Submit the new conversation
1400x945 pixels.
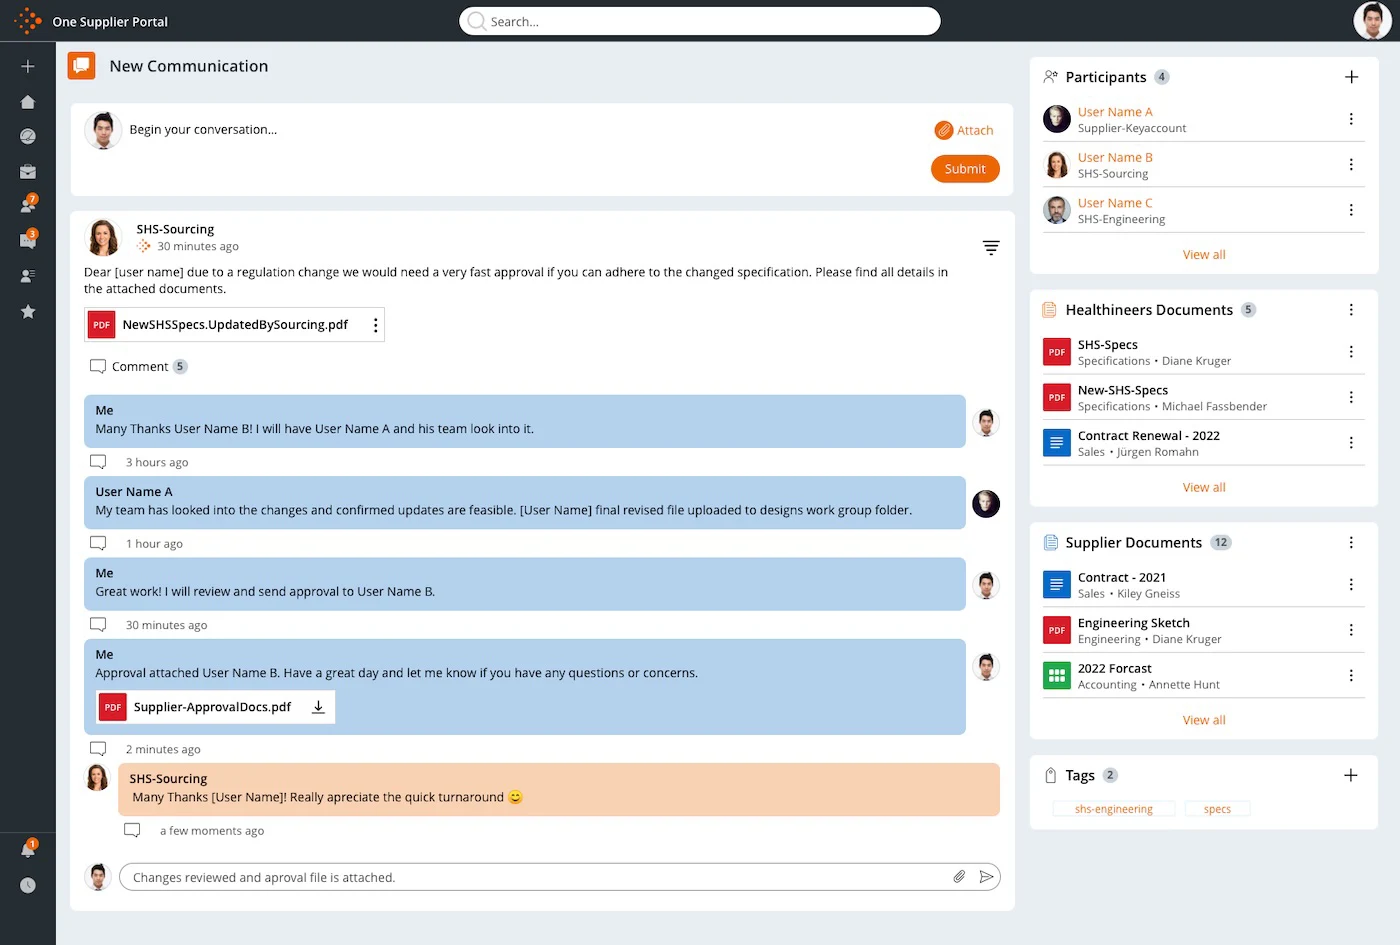click(965, 169)
